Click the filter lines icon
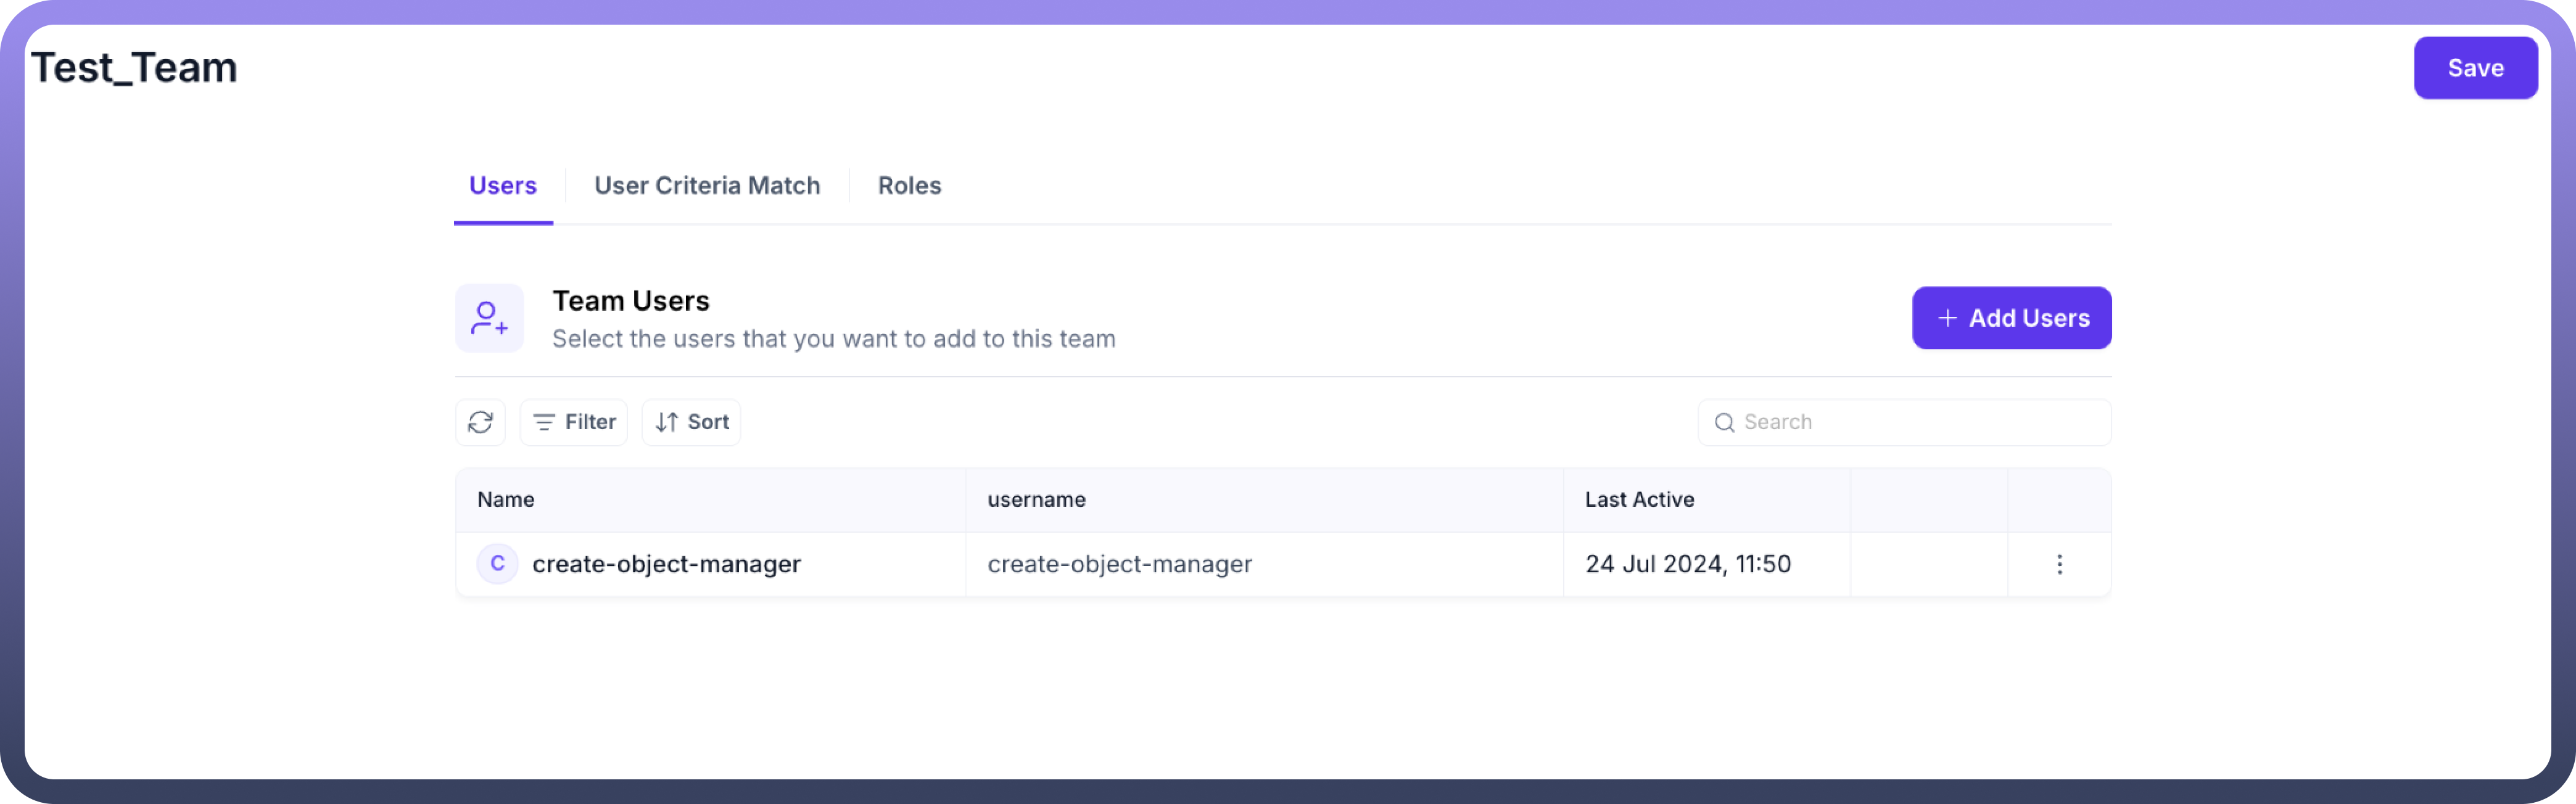The height and width of the screenshot is (804, 2576). tap(544, 422)
